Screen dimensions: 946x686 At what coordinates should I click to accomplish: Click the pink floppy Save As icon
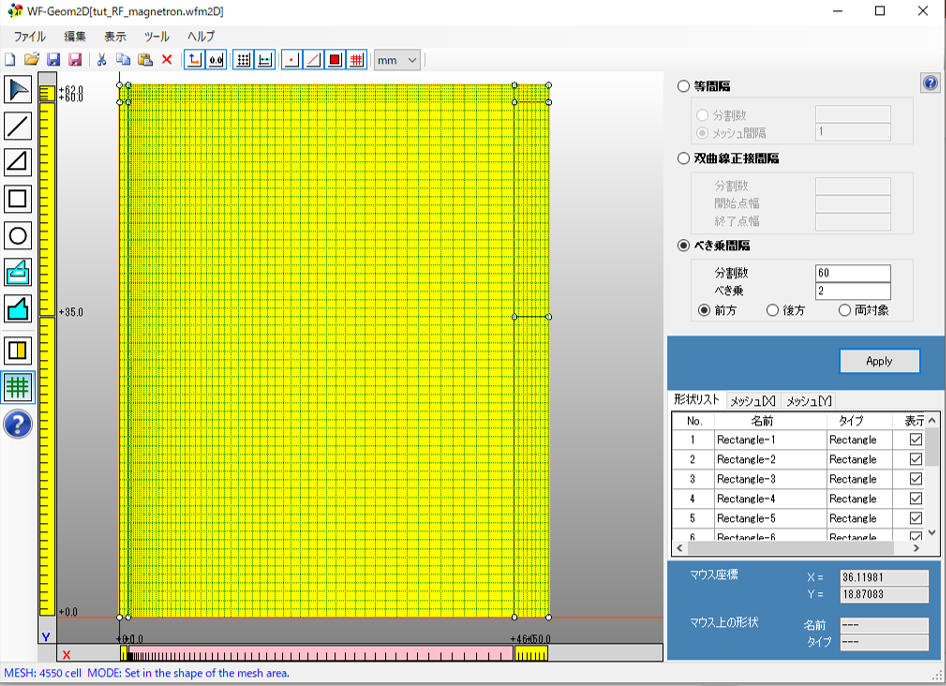(x=75, y=60)
